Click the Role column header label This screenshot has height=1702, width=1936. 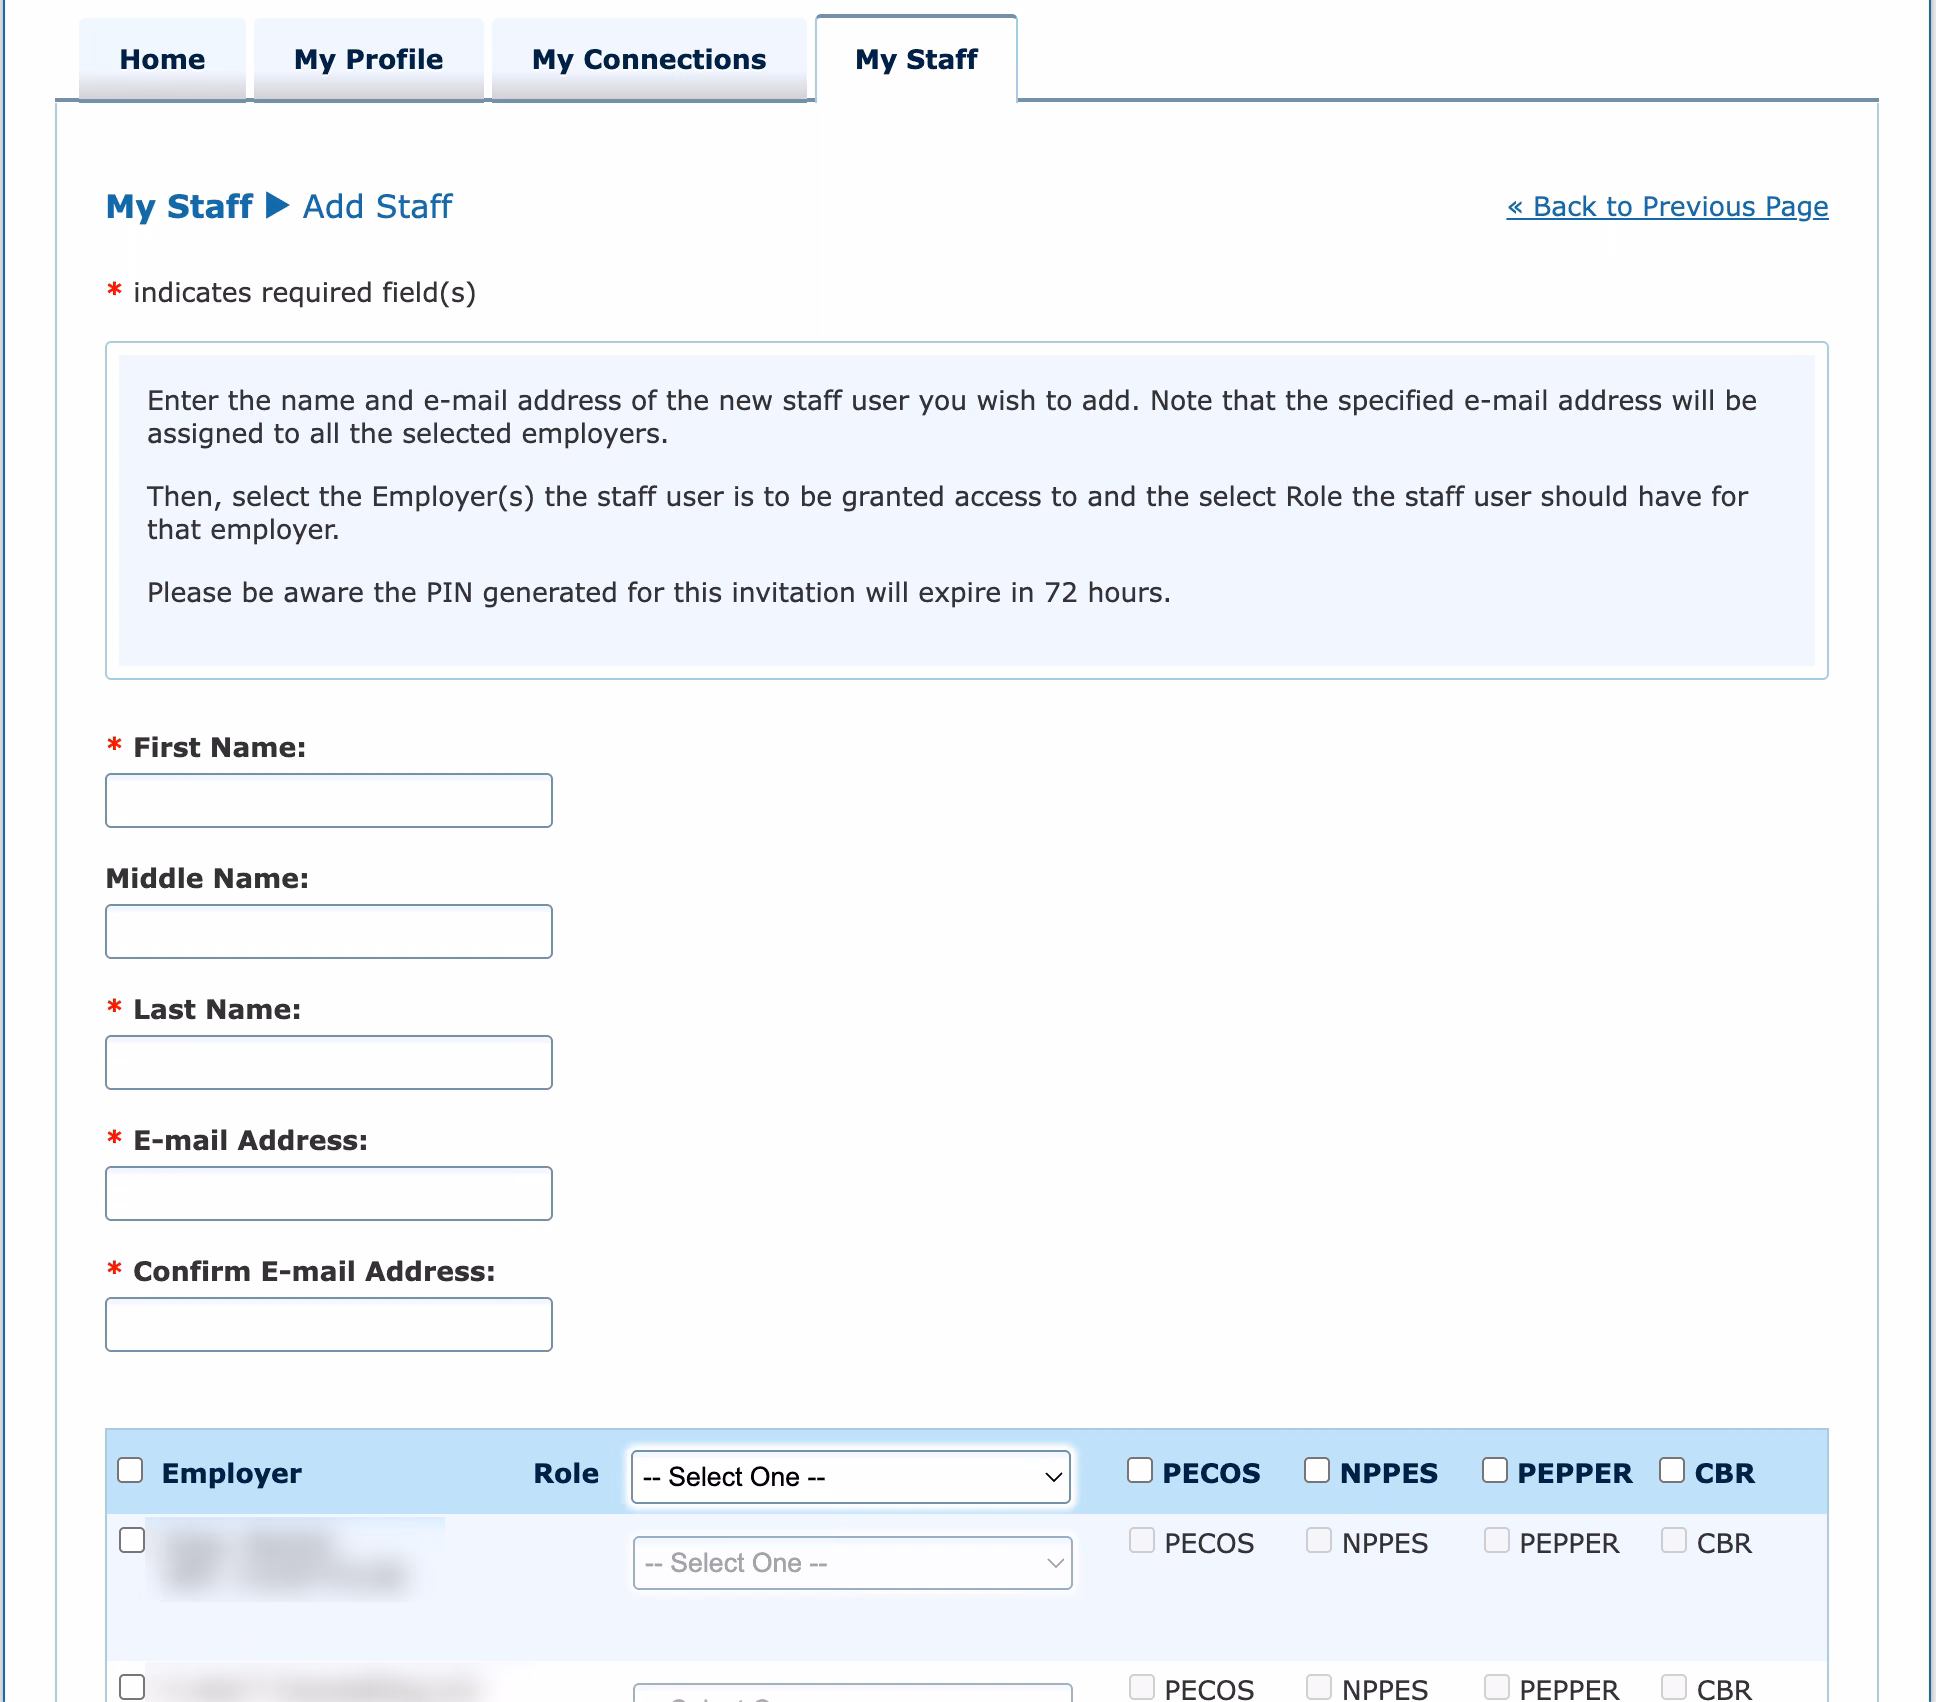pyautogui.click(x=566, y=1473)
